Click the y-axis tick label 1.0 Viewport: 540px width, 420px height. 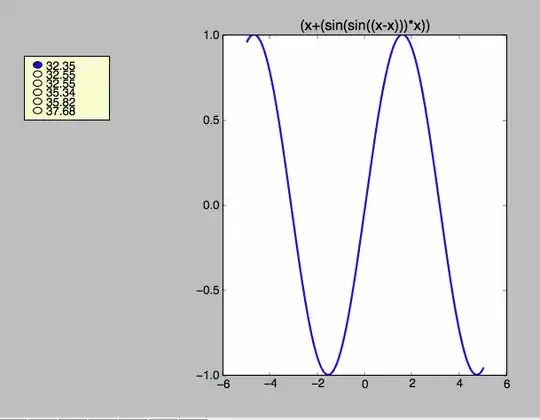point(211,35)
